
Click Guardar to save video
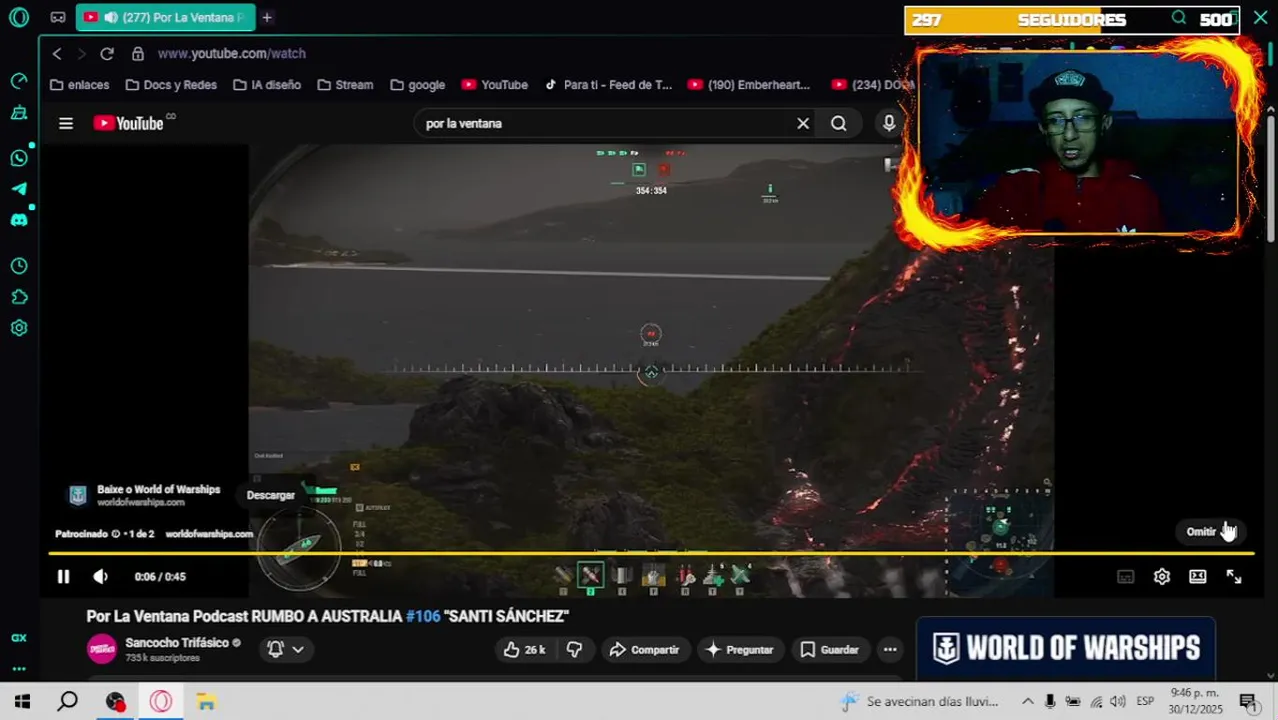click(x=830, y=650)
